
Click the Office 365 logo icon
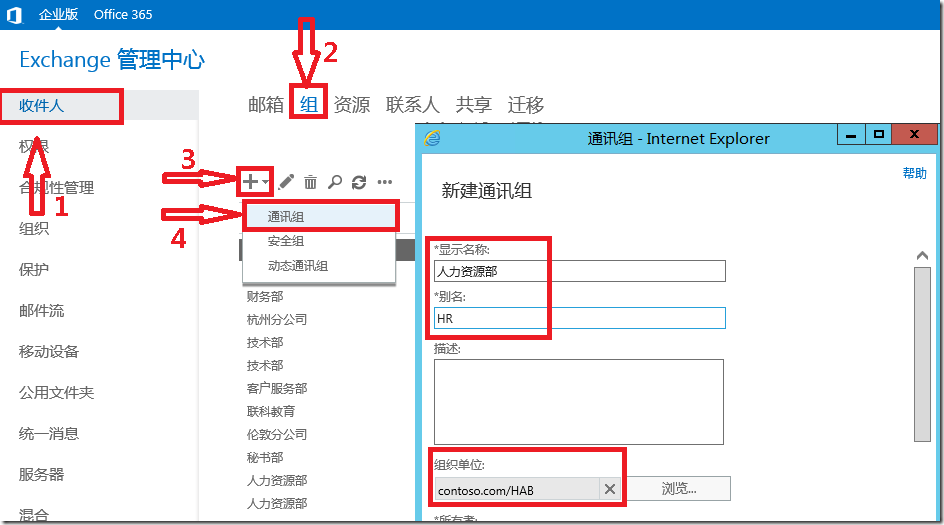click(x=14, y=14)
